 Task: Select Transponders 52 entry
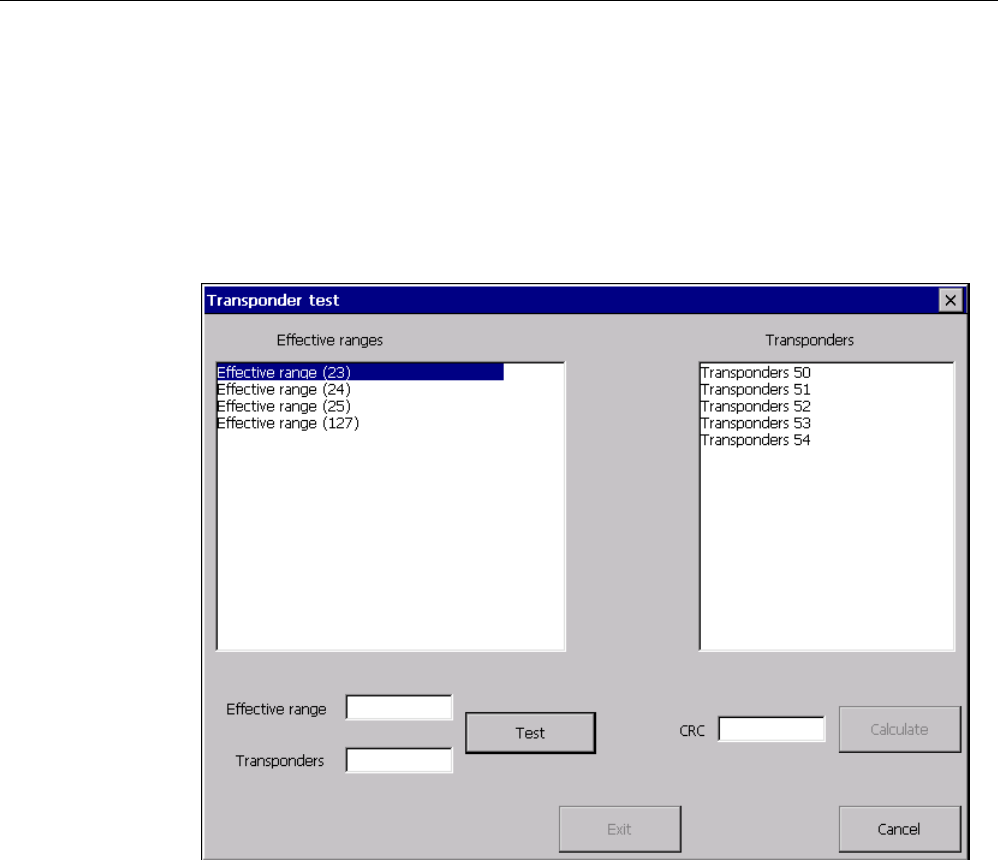(756, 406)
